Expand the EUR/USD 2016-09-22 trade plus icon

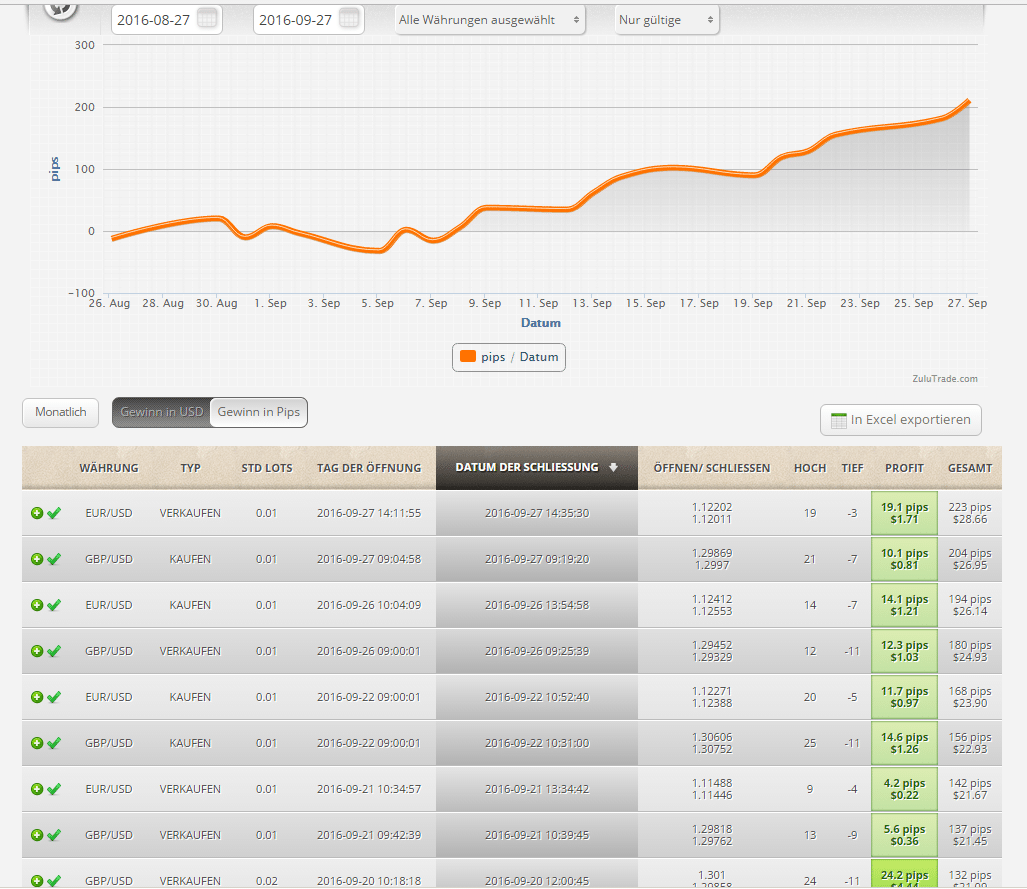tap(37, 697)
